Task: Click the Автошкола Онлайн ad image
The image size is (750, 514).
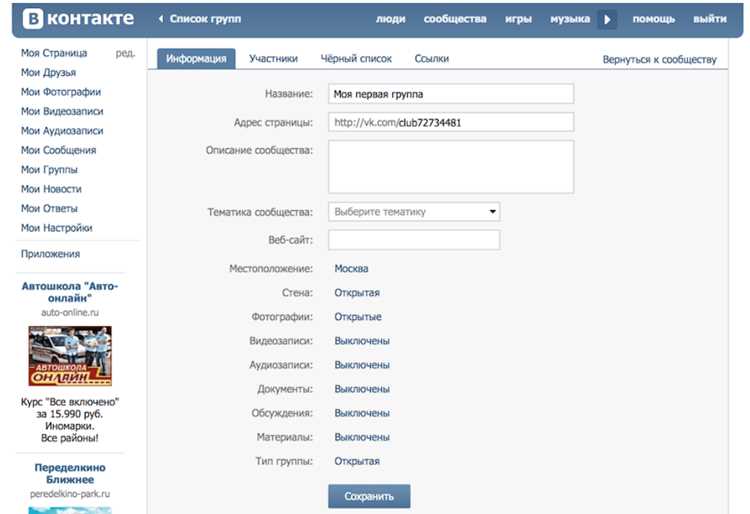Action: (x=70, y=356)
